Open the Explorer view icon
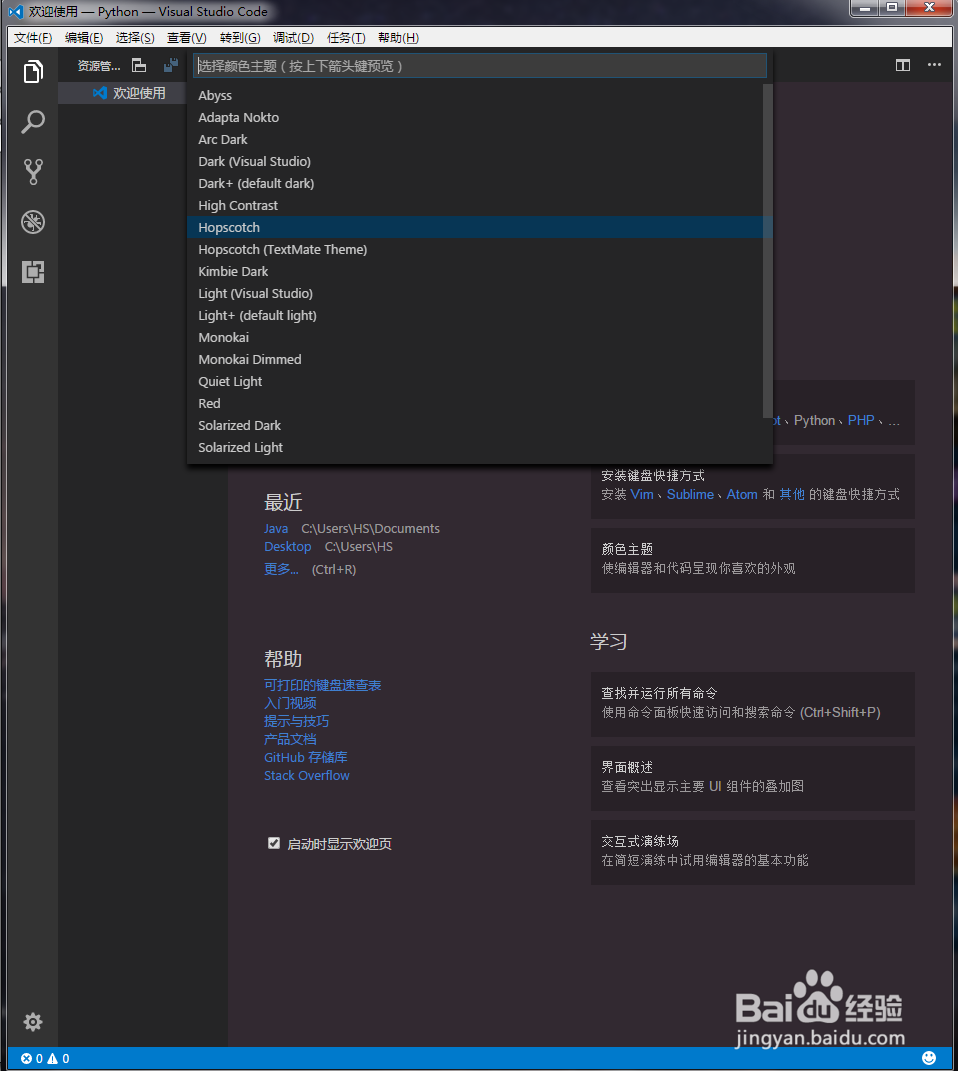This screenshot has height=1071, width=958. [33, 72]
